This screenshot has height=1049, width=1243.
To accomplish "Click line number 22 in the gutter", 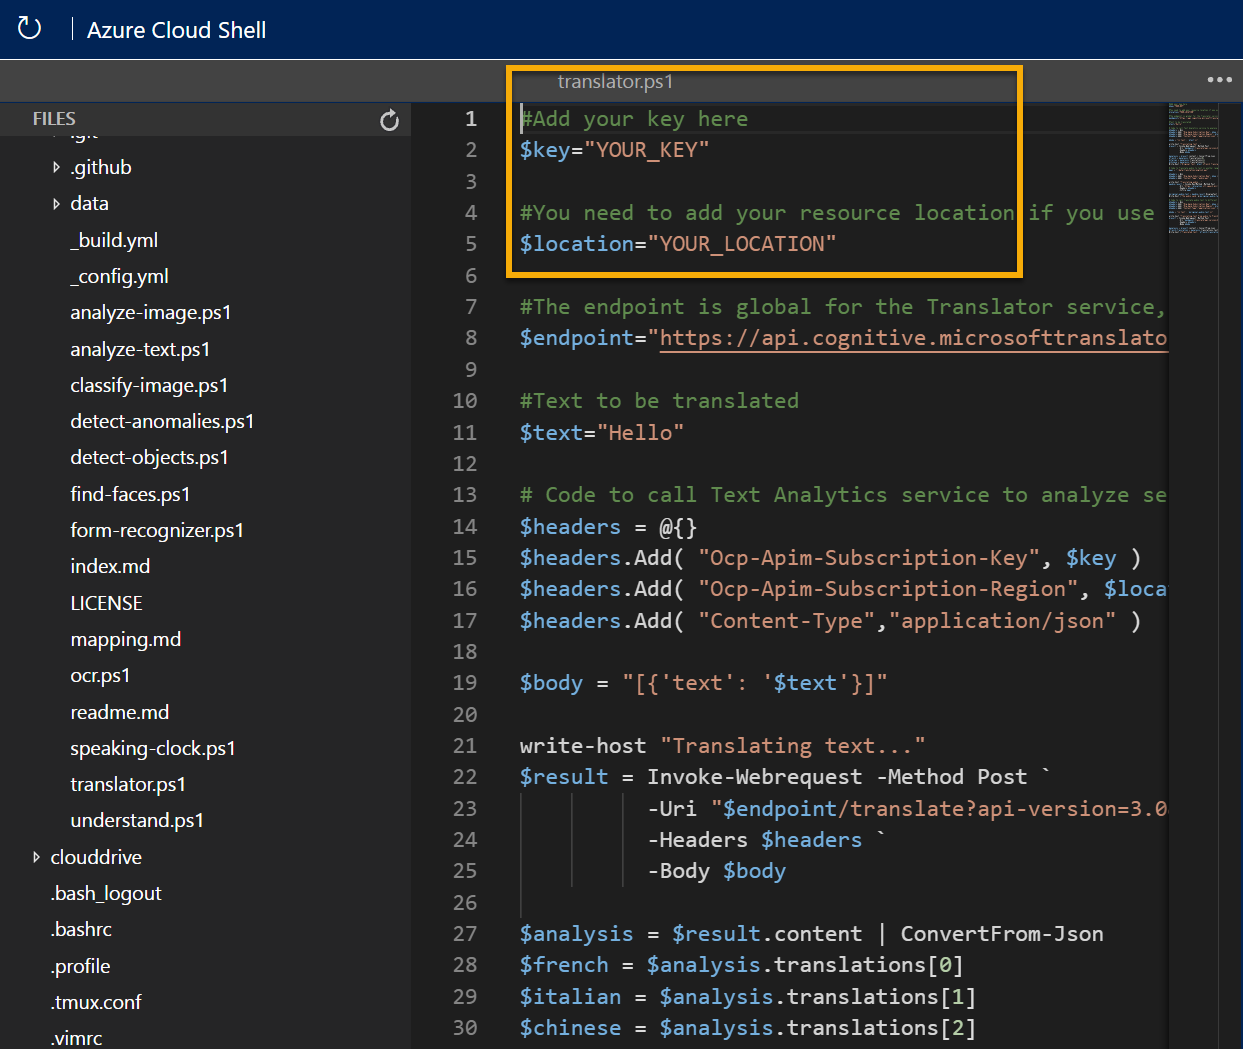I will click(465, 777).
